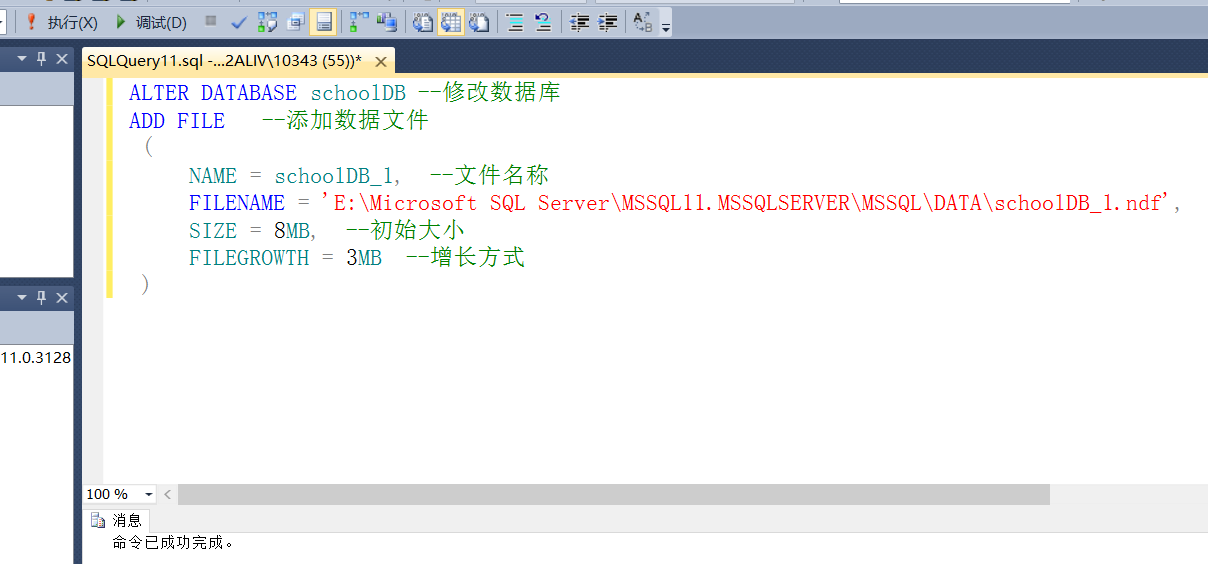Click the 命令已成功完成 message text
Image resolution: width=1208 pixels, height=564 pixels.
pos(173,543)
